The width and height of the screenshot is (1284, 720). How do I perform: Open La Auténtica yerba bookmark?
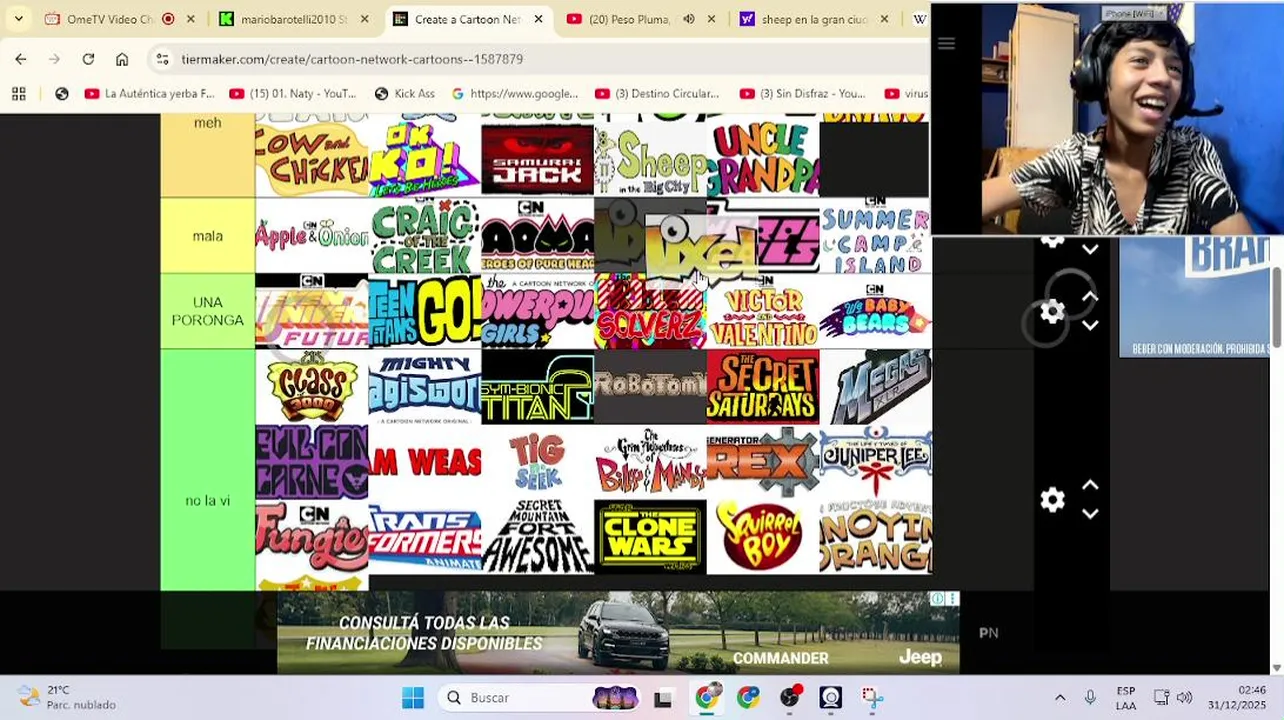click(149, 94)
